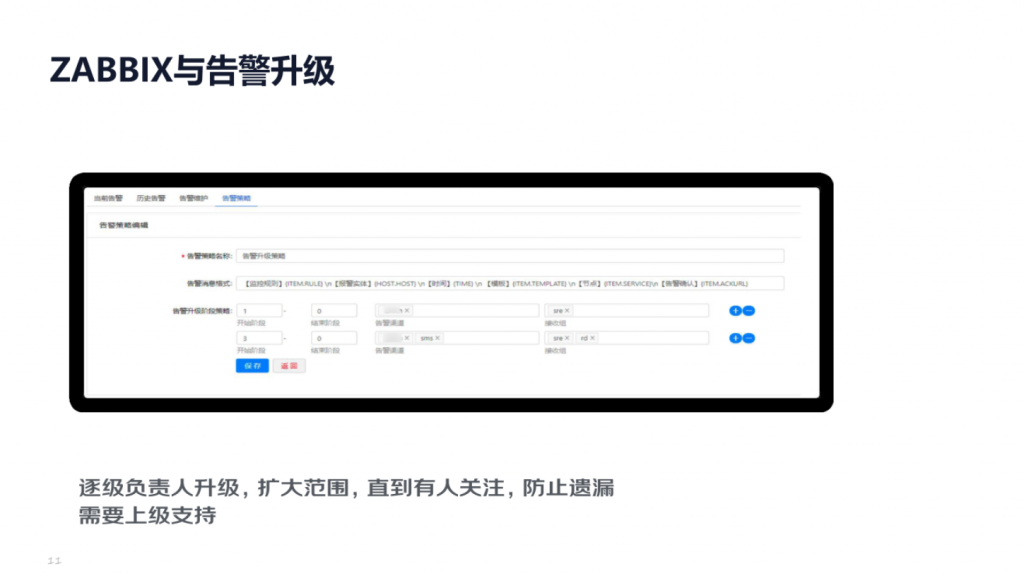1024x576 pixels.
Task: Remove the rd recipient group tag
Action: (591, 340)
